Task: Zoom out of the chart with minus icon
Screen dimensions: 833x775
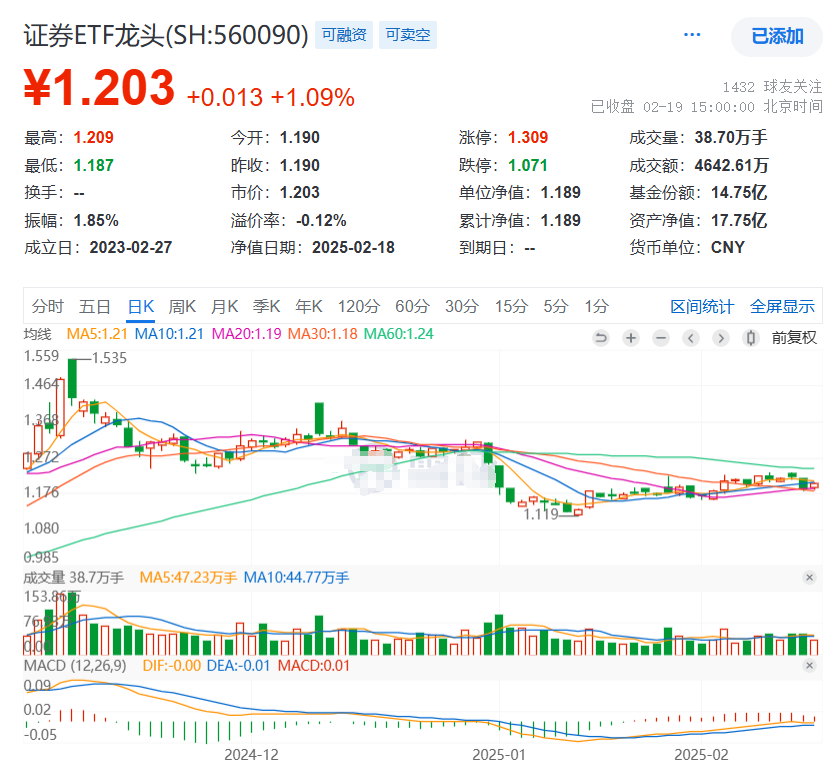Action: [660, 339]
